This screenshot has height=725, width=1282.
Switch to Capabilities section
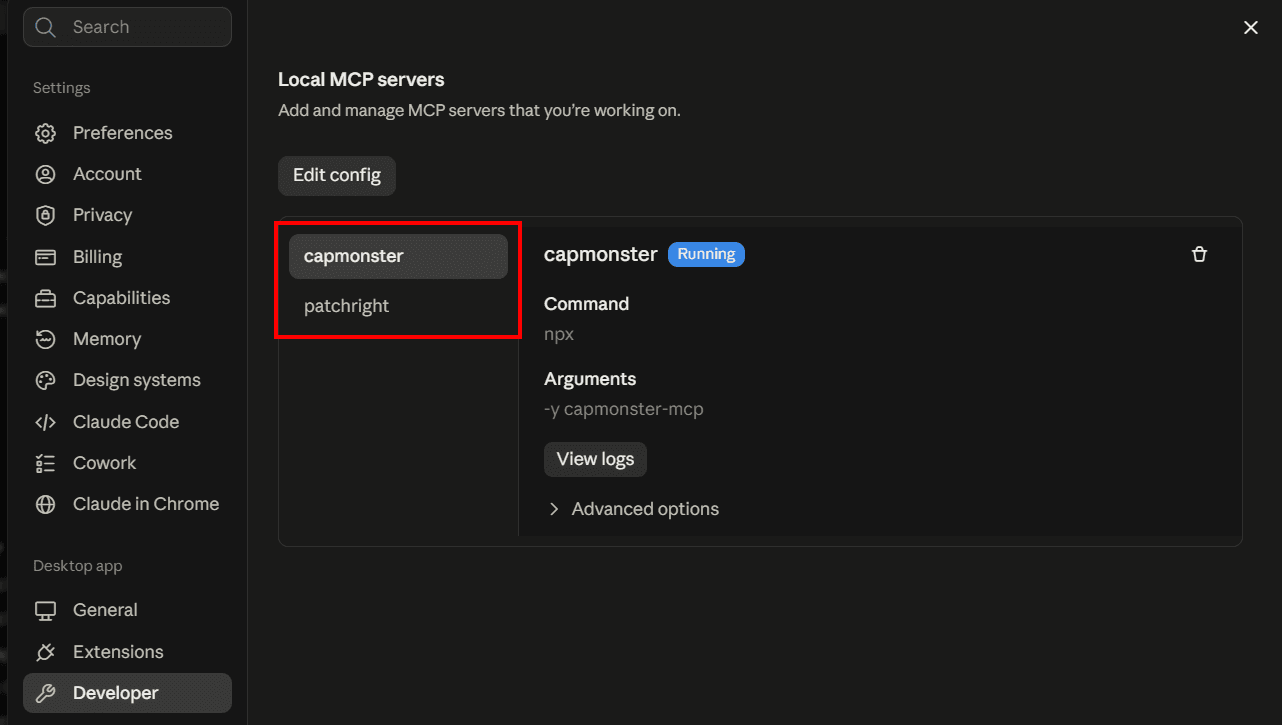pyautogui.click(x=127, y=298)
